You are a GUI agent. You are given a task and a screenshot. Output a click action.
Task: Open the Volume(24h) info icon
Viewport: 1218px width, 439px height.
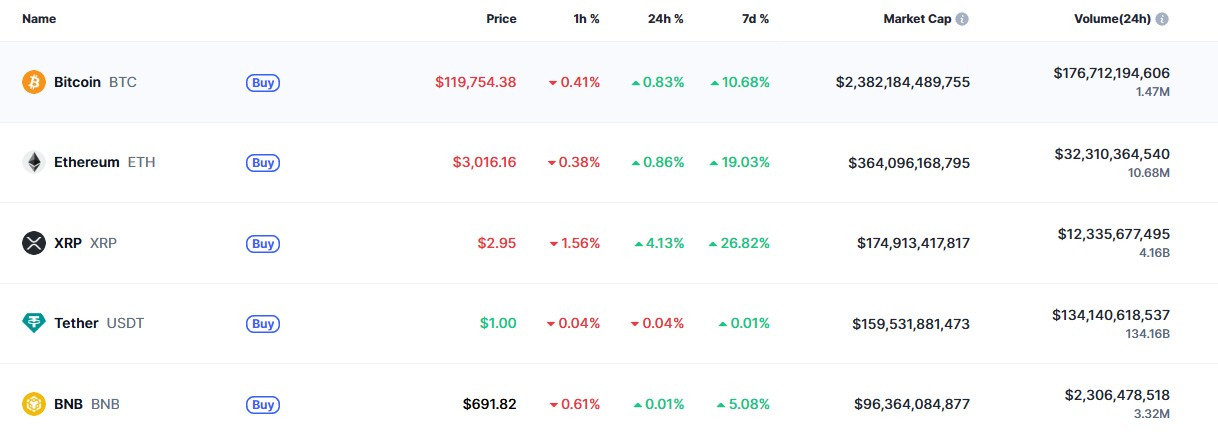pos(1162,19)
